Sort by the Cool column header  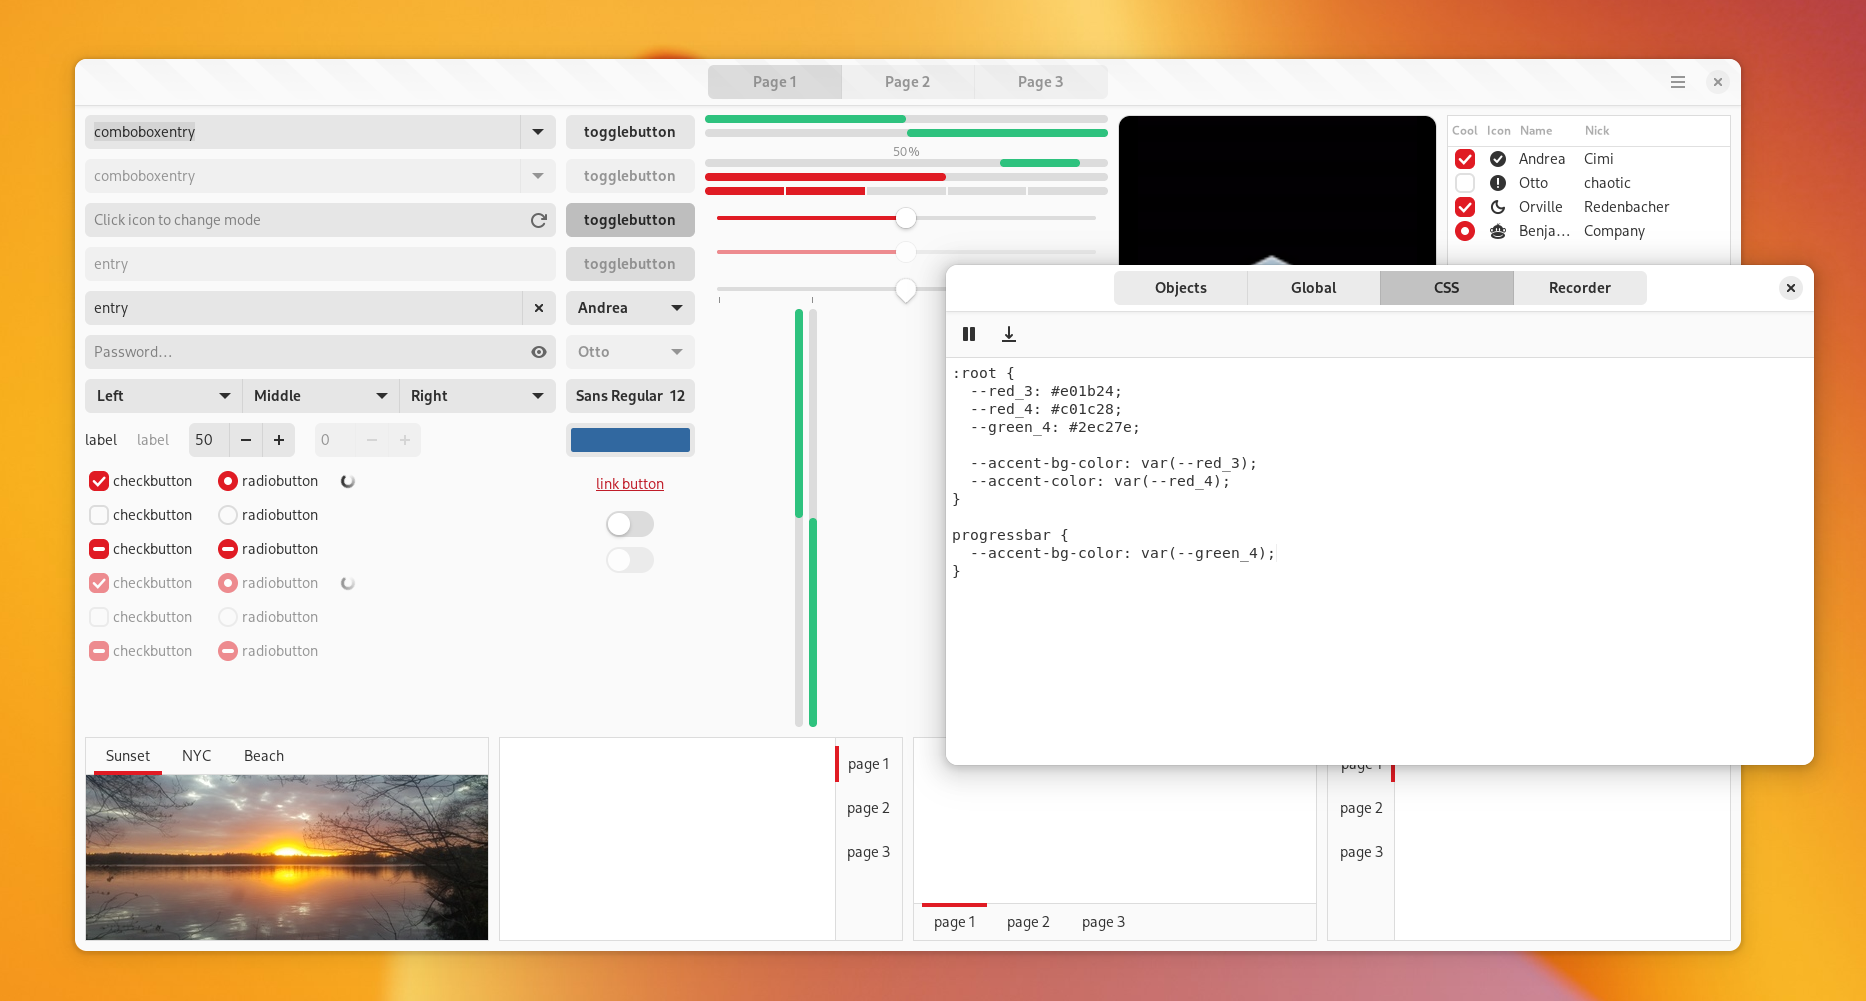1464,131
